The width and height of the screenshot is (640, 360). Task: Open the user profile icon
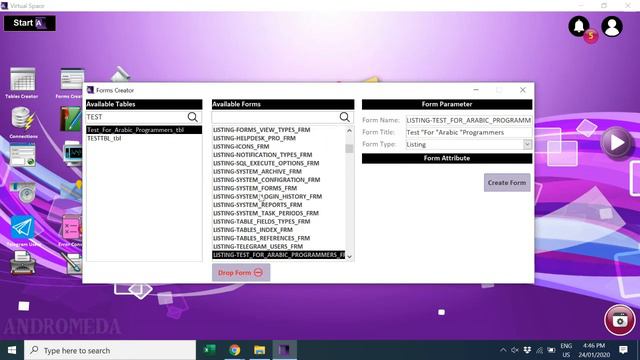coord(612,27)
